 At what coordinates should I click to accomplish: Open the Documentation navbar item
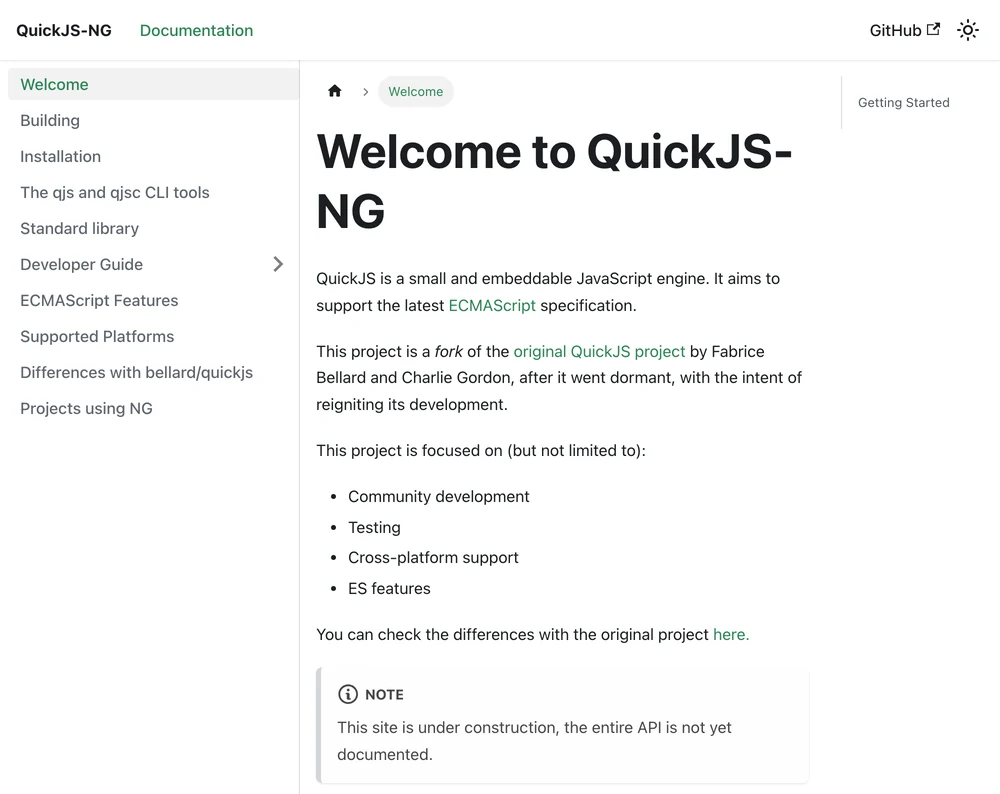196,31
